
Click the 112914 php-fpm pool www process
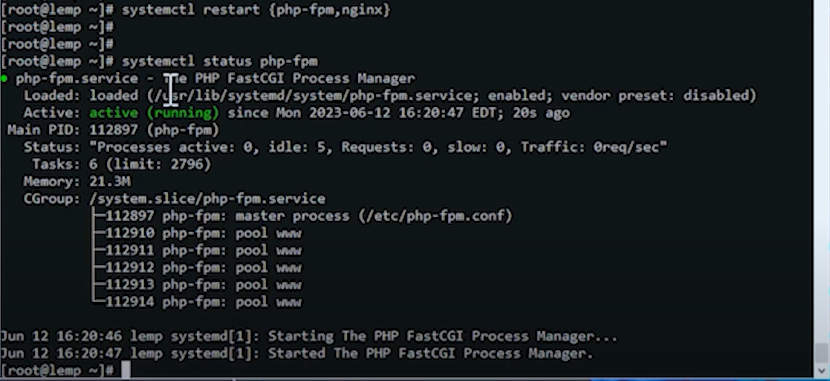[x=203, y=302]
